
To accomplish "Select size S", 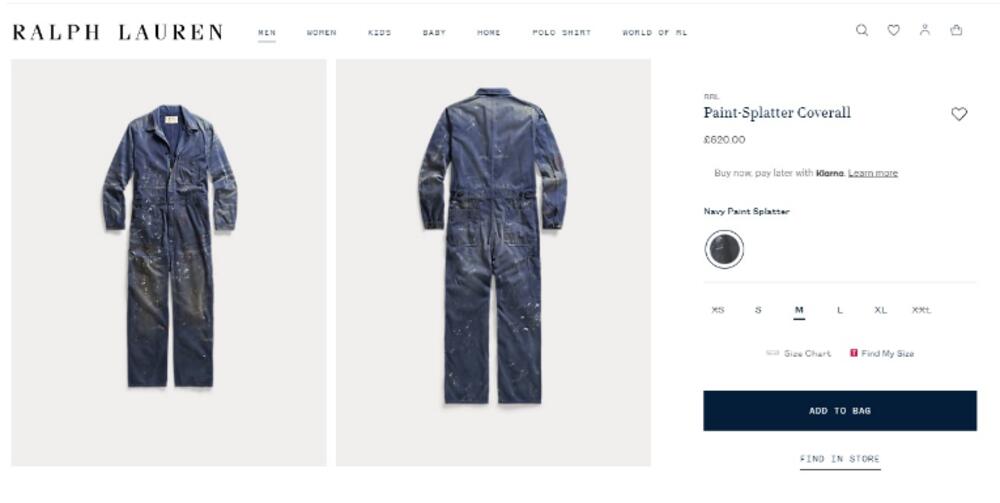I will click(x=758, y=310).
